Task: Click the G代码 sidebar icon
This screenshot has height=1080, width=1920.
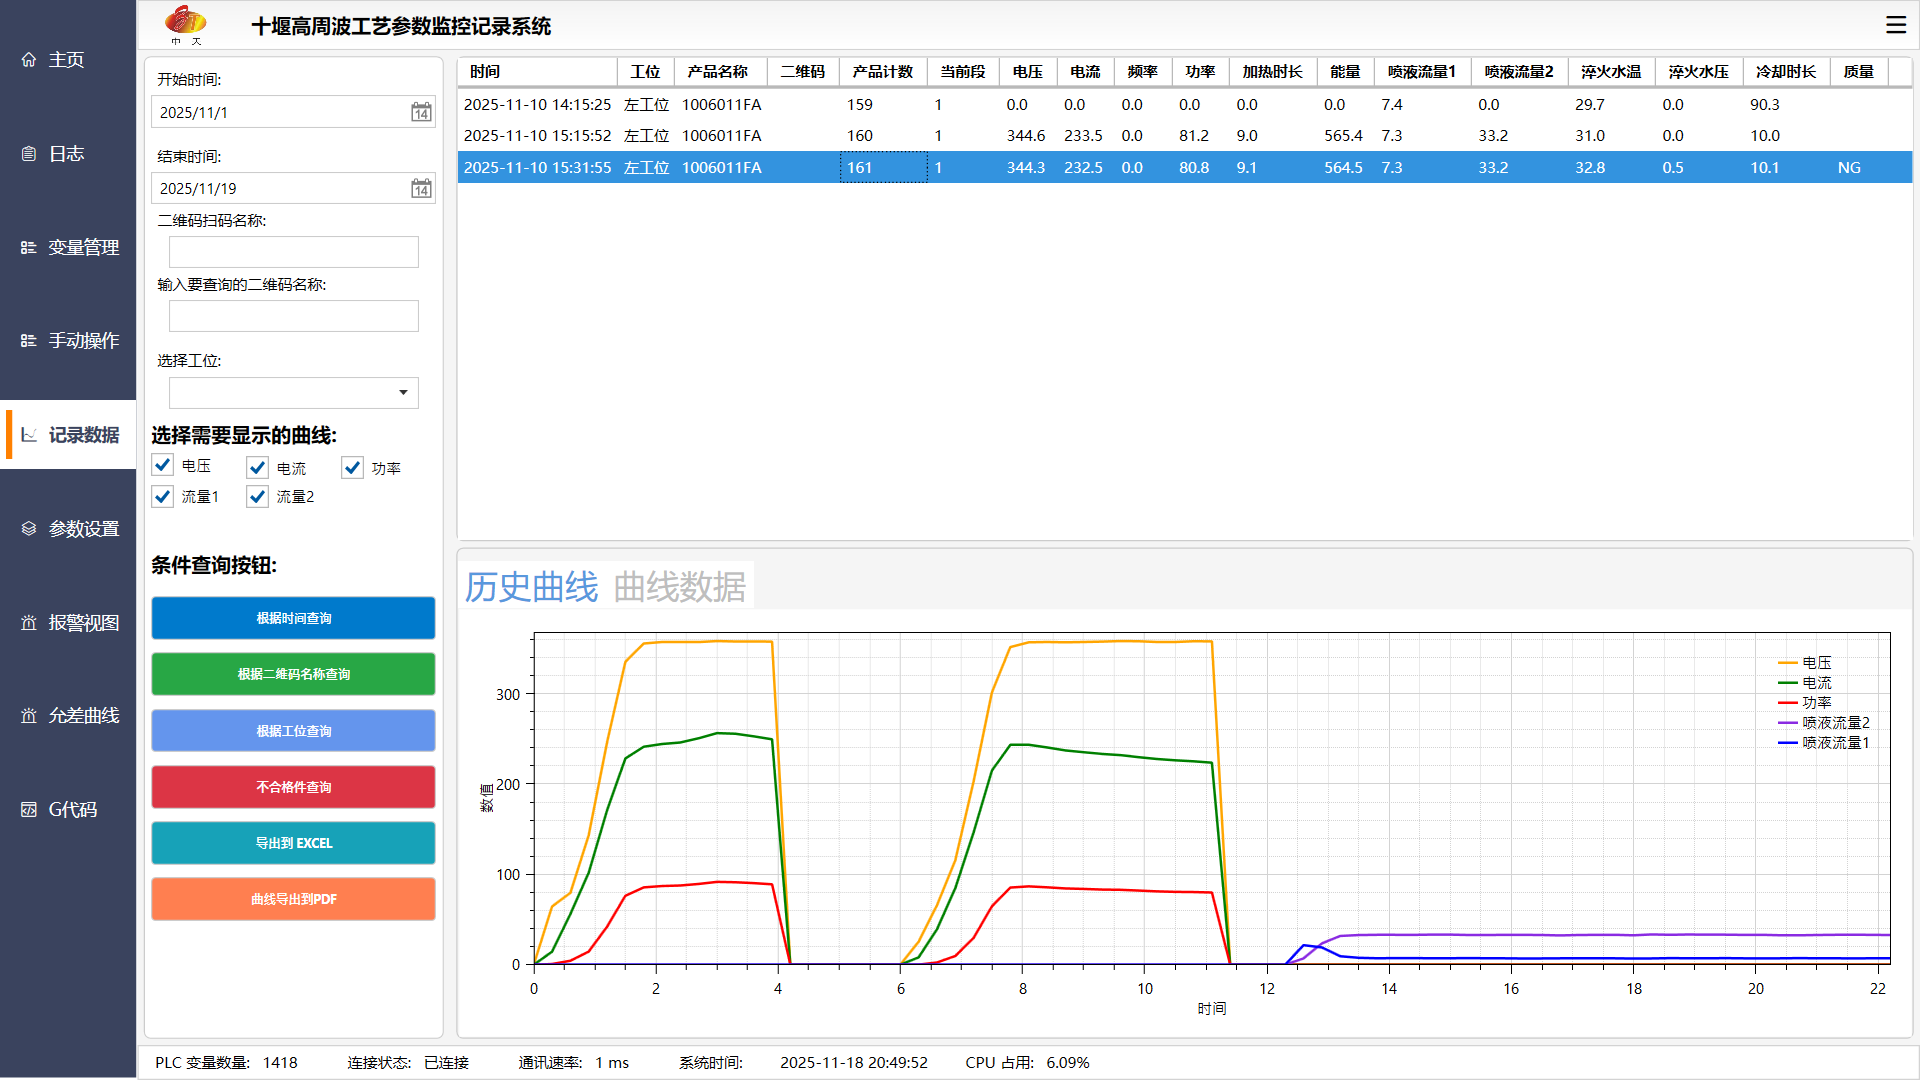Action: (x=29, y=810)
